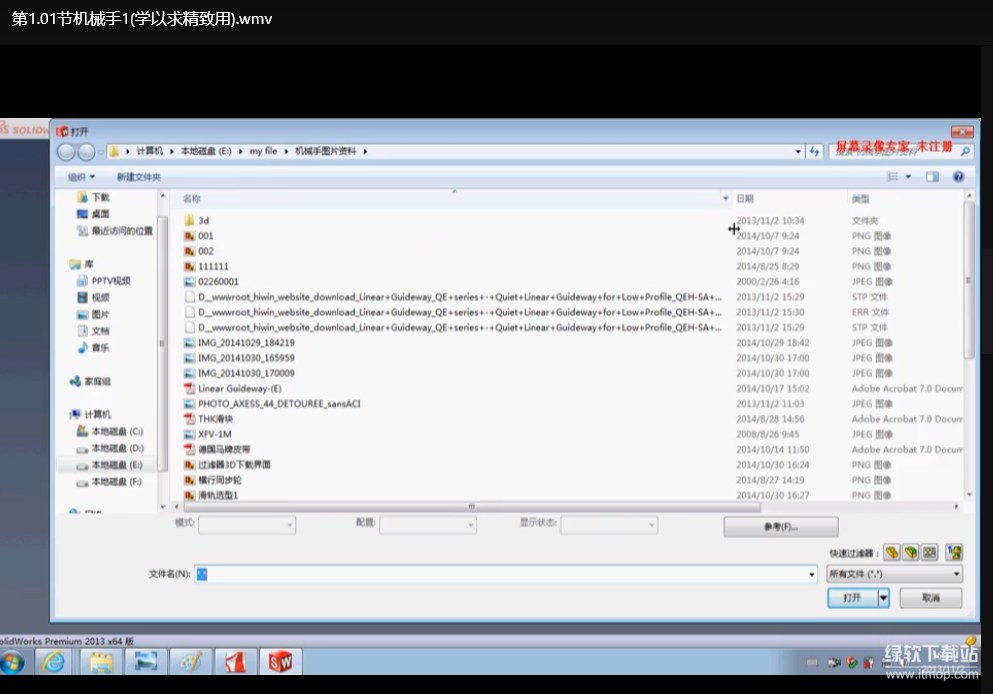This screenshot has width=993, height=694.
Task: Select 本地磁盘 (D:) in the navigation tree
Action: (x=117, y=448)
